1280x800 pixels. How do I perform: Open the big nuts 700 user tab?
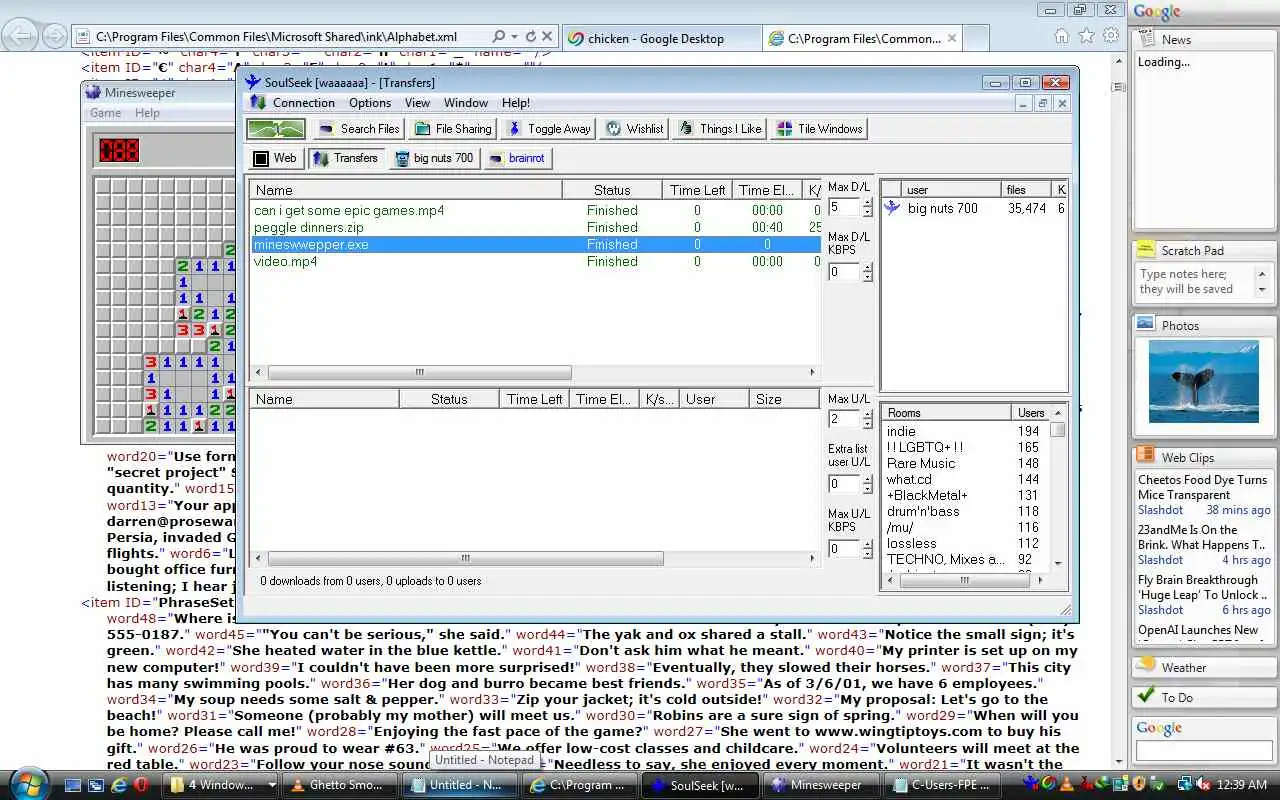434,158
